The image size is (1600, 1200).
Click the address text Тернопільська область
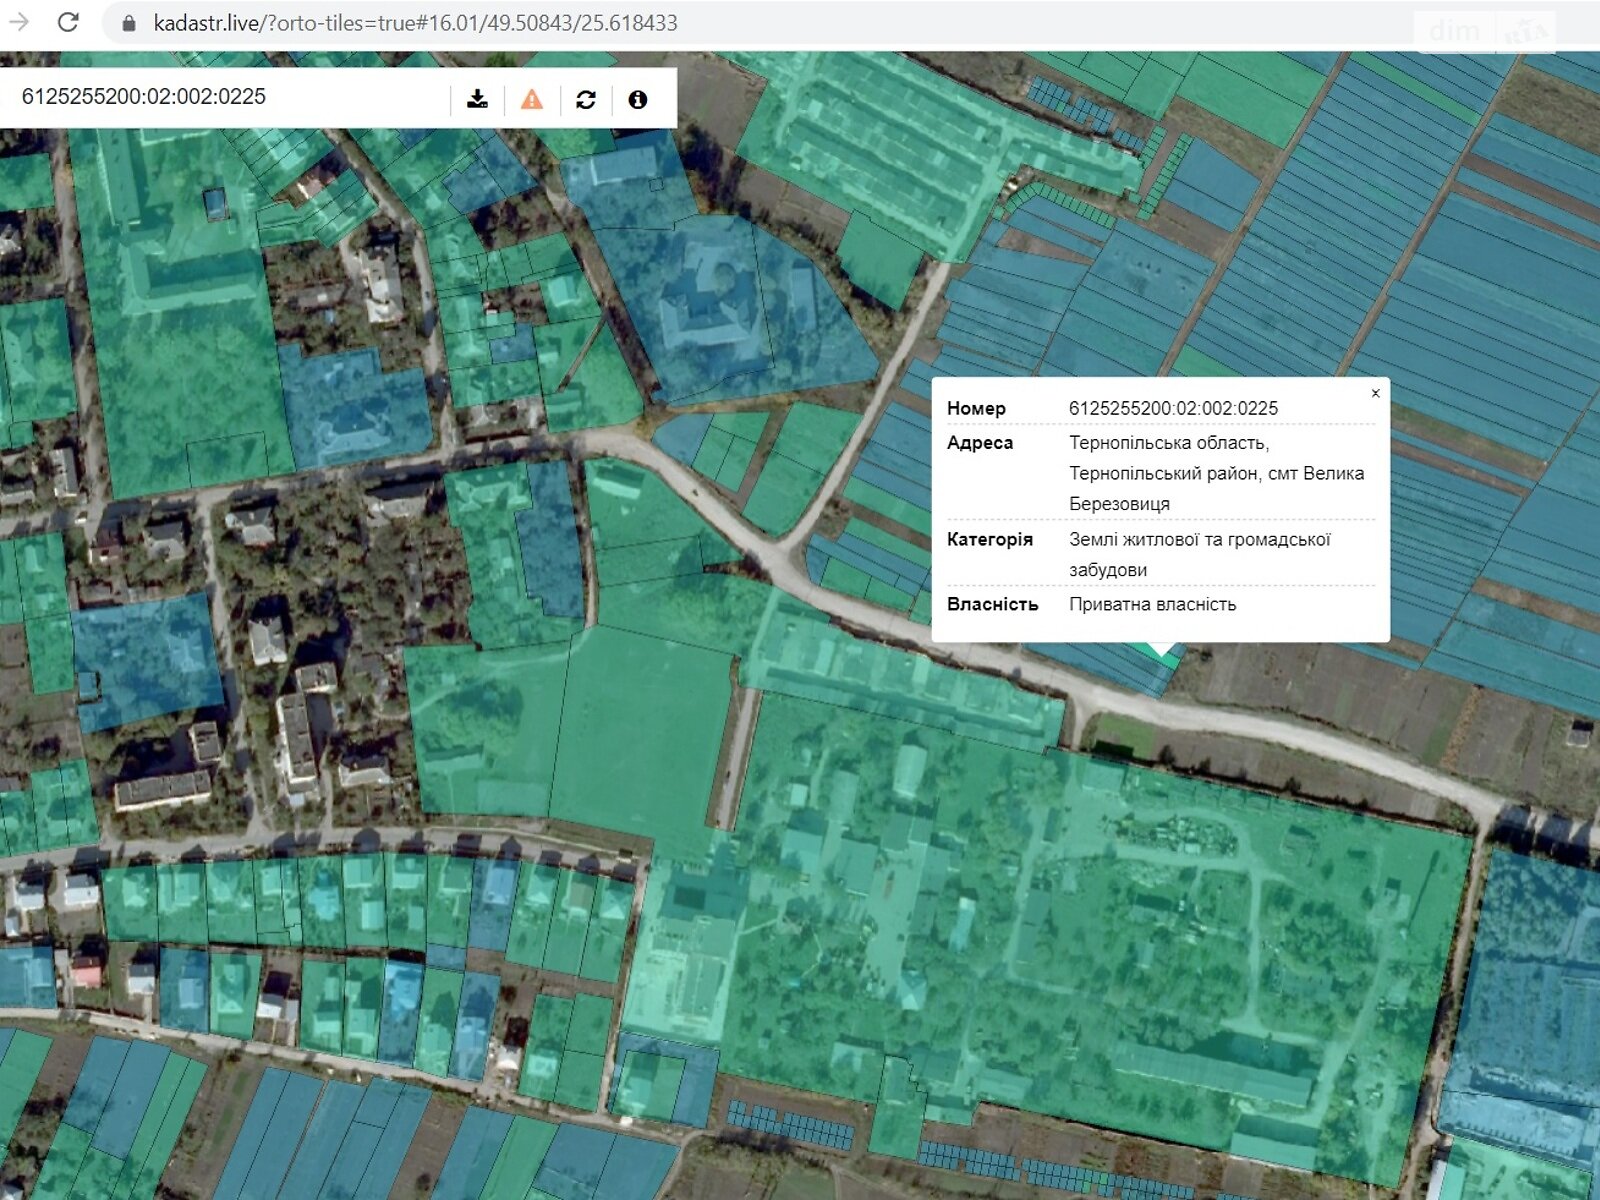(x=1169, y=443)
